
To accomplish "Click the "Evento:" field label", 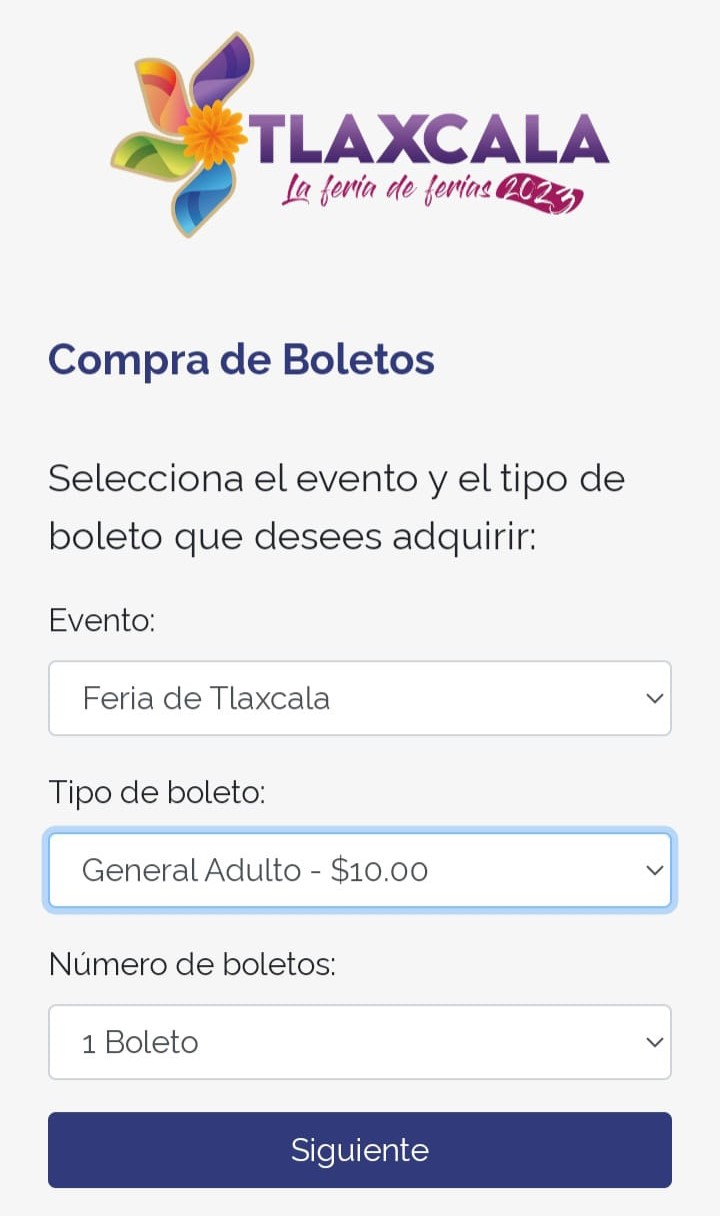I will pos(102,621).
